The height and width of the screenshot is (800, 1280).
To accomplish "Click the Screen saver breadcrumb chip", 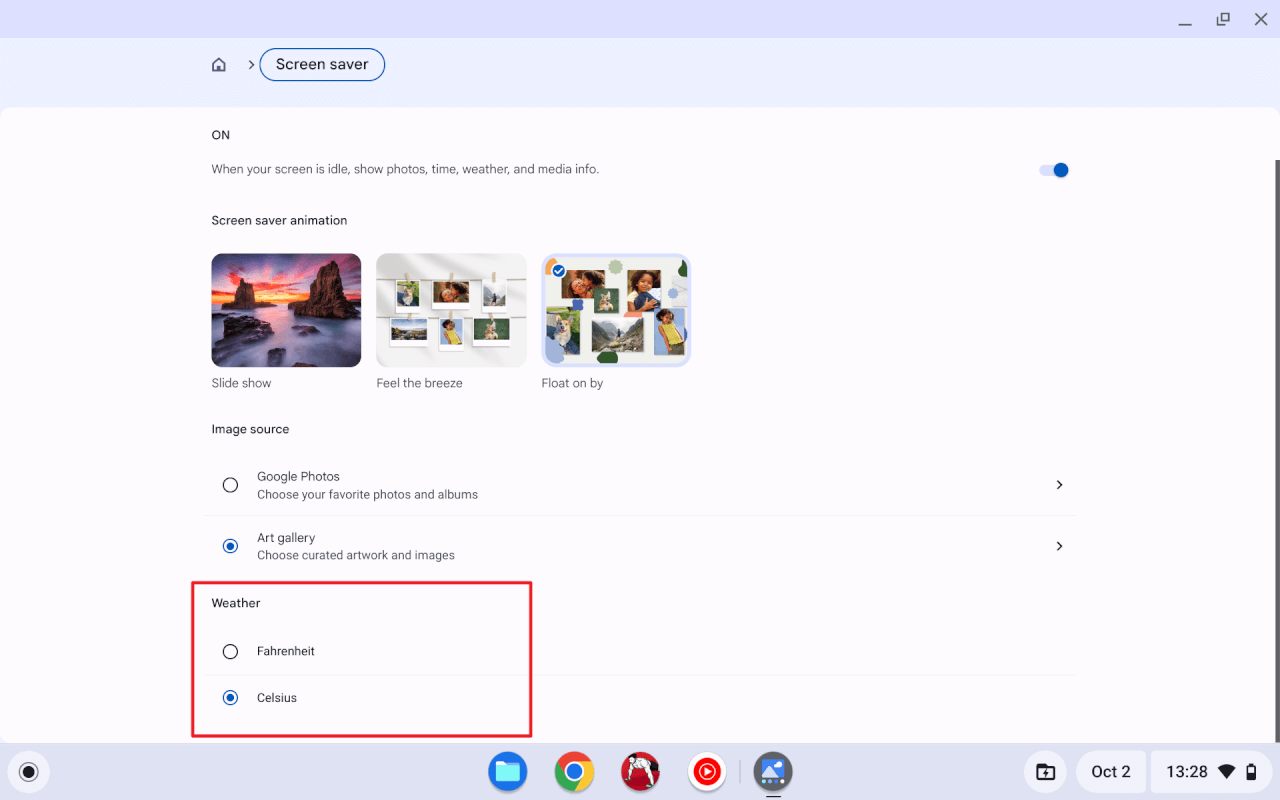I will (322, 65).
